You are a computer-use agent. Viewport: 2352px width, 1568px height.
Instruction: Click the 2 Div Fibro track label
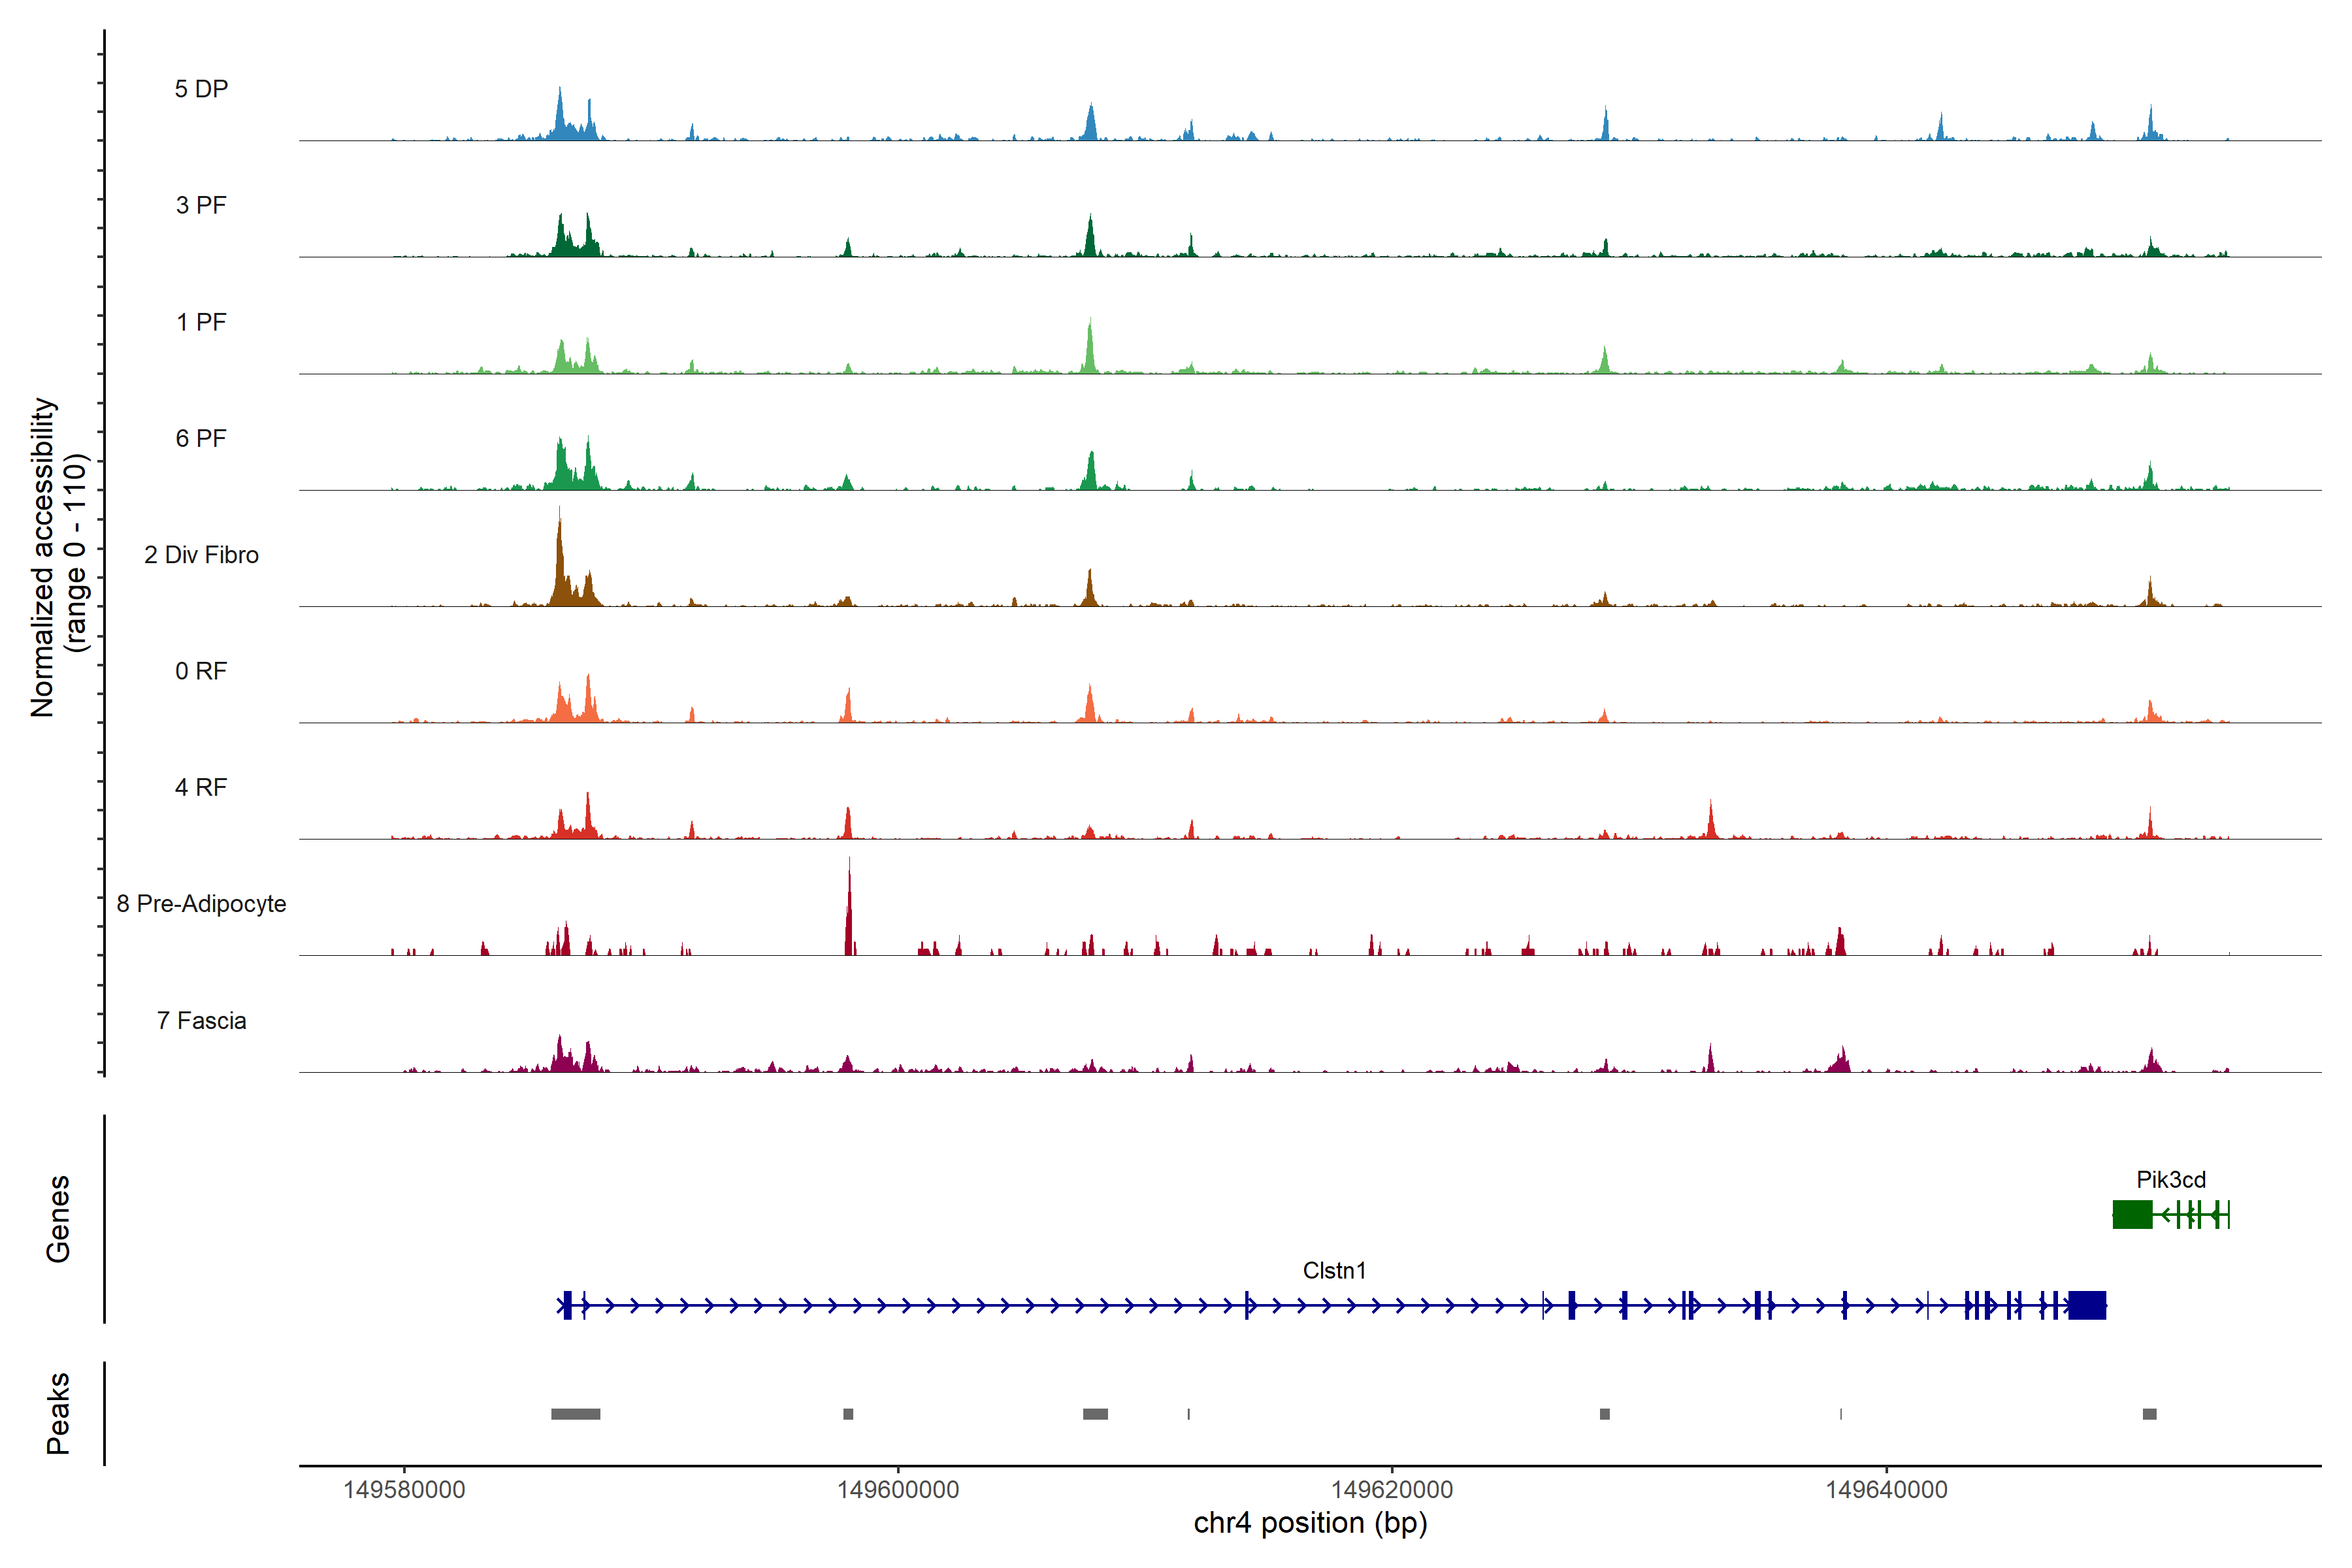201,555
